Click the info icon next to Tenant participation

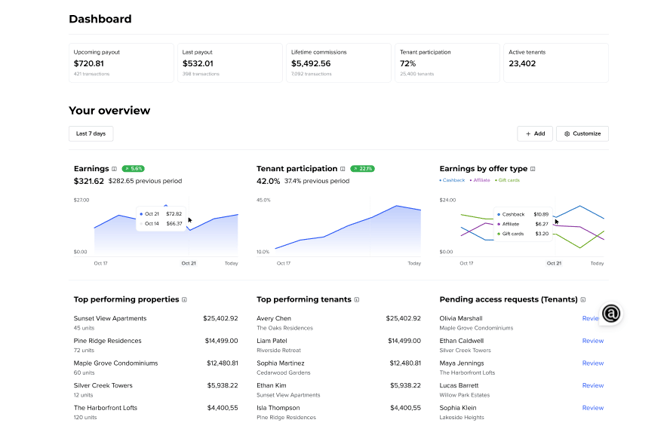(x=343, y=169)
